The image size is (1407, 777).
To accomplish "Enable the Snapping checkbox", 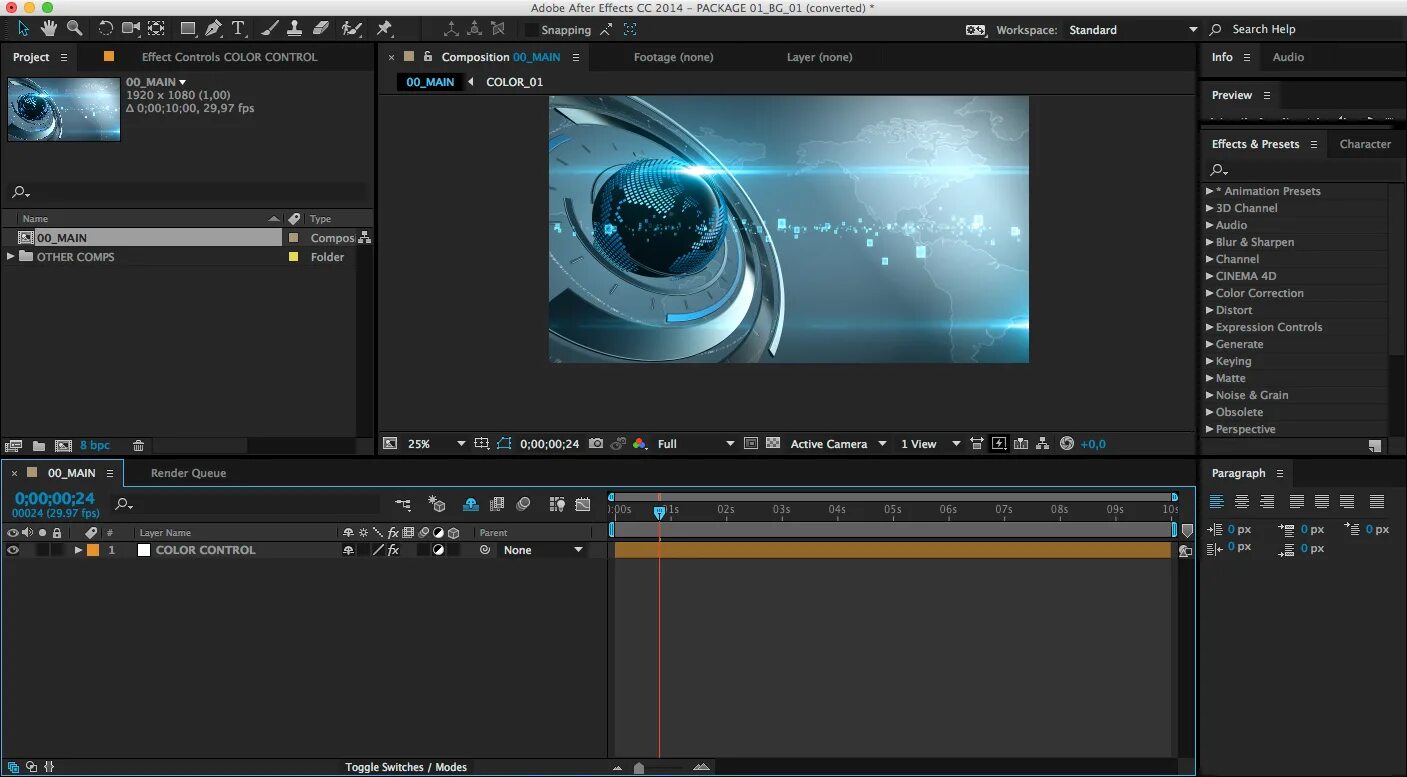I will coord(531,30).
